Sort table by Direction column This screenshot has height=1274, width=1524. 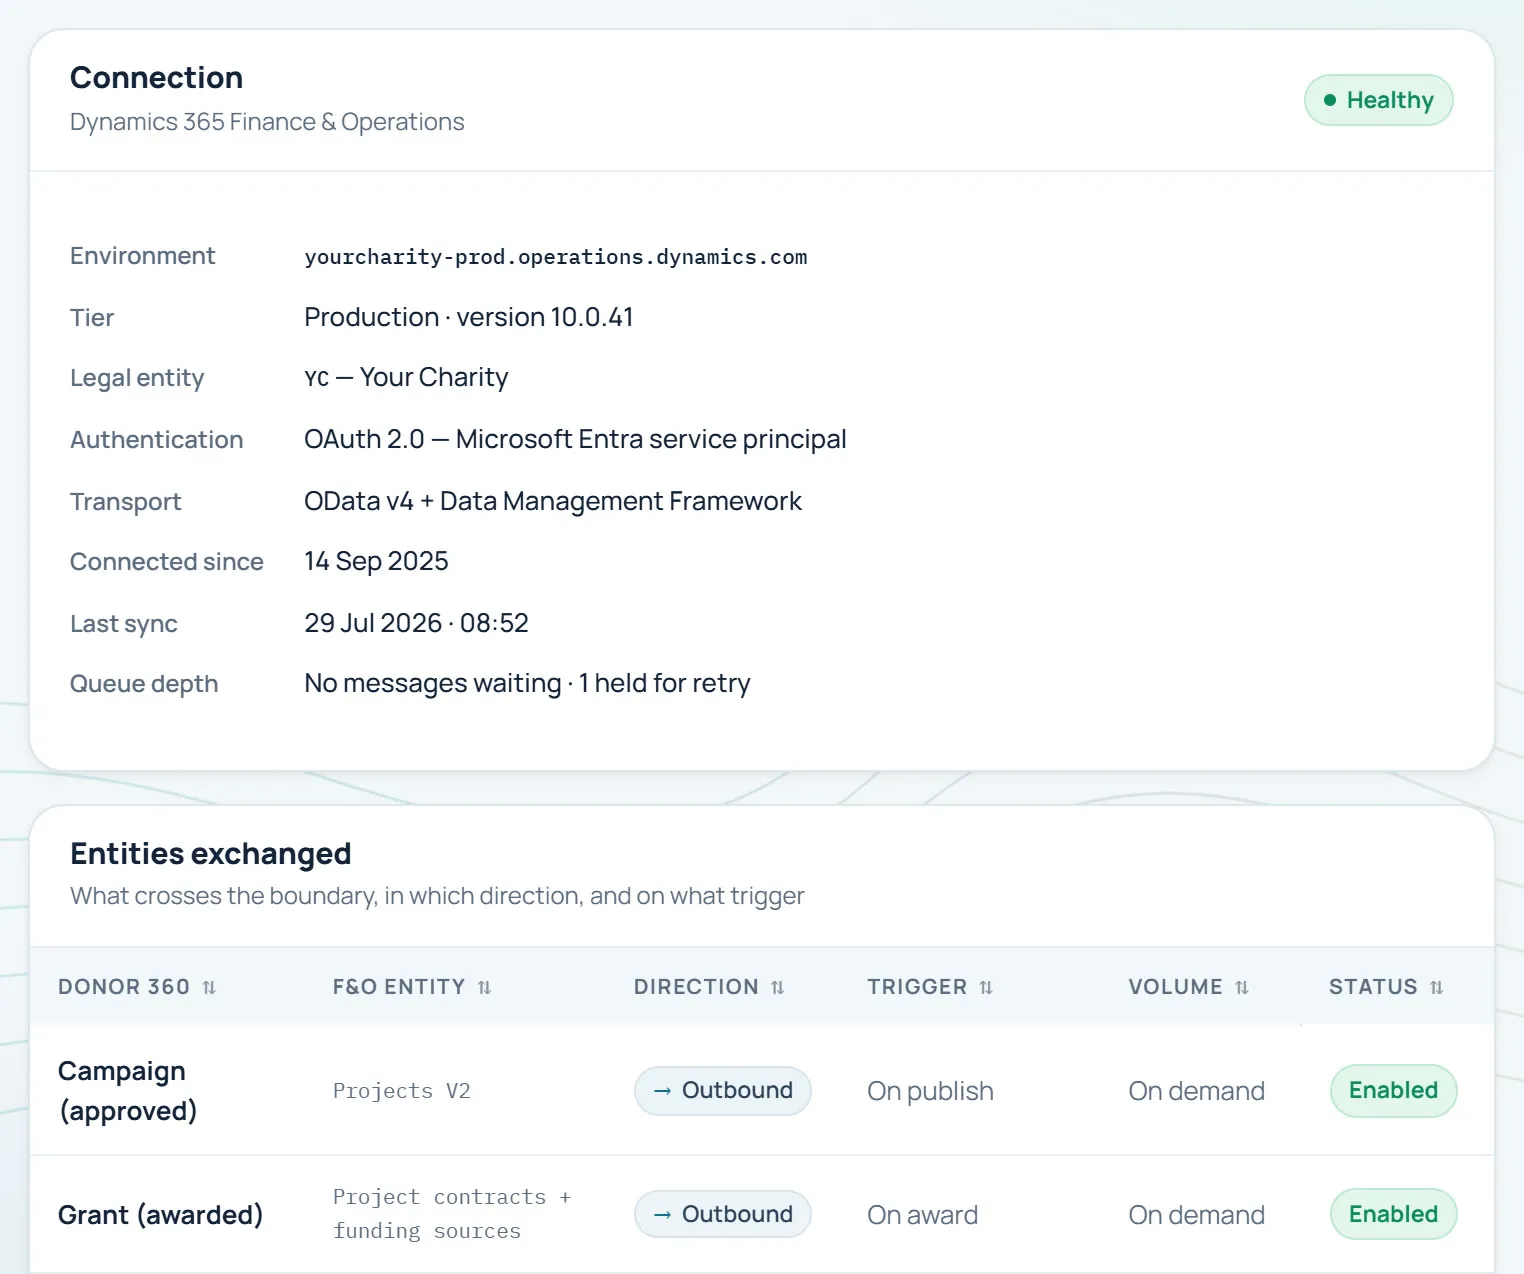click(x=709, y=987)
